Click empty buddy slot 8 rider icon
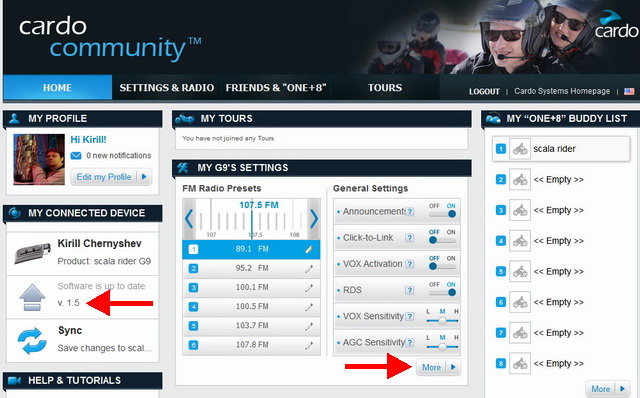 point(520,363)
